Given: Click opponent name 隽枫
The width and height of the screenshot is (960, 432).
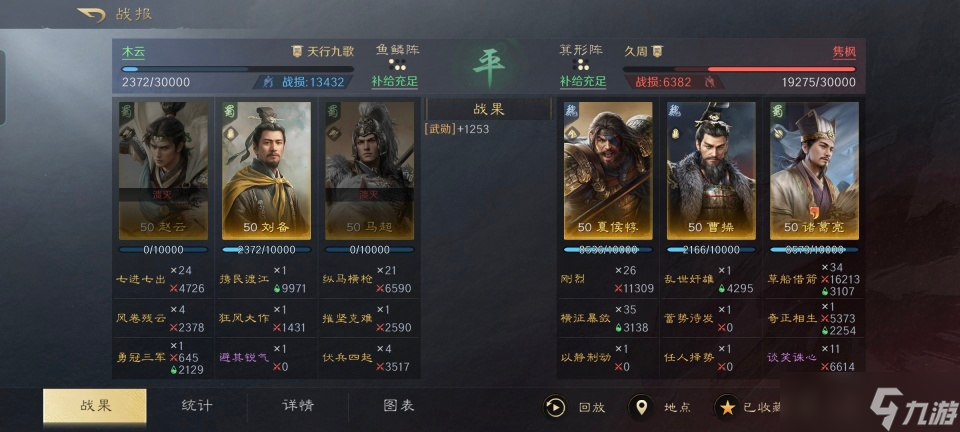Looking at the screenshot, I should (844, 52).
